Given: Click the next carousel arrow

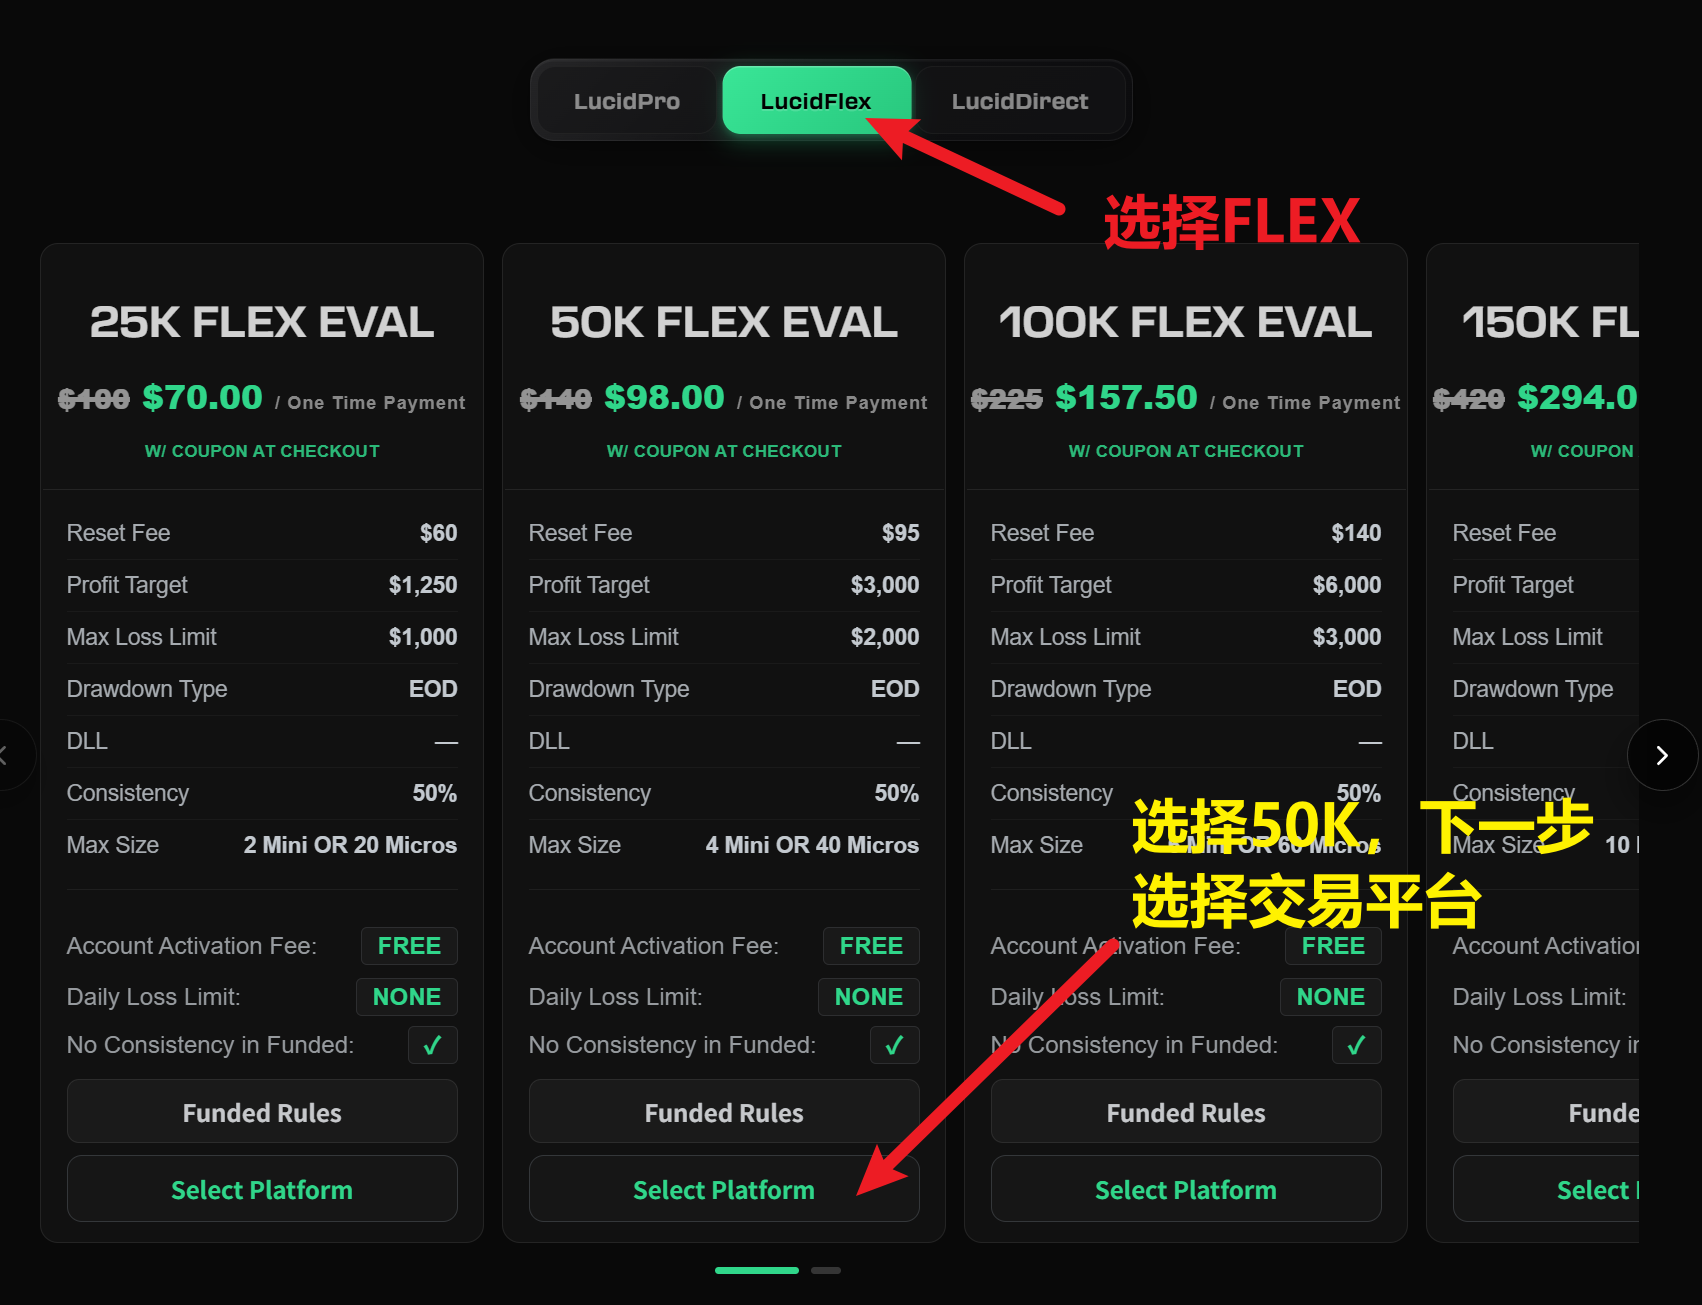Looking at the screenshot, I should 1661,755.
